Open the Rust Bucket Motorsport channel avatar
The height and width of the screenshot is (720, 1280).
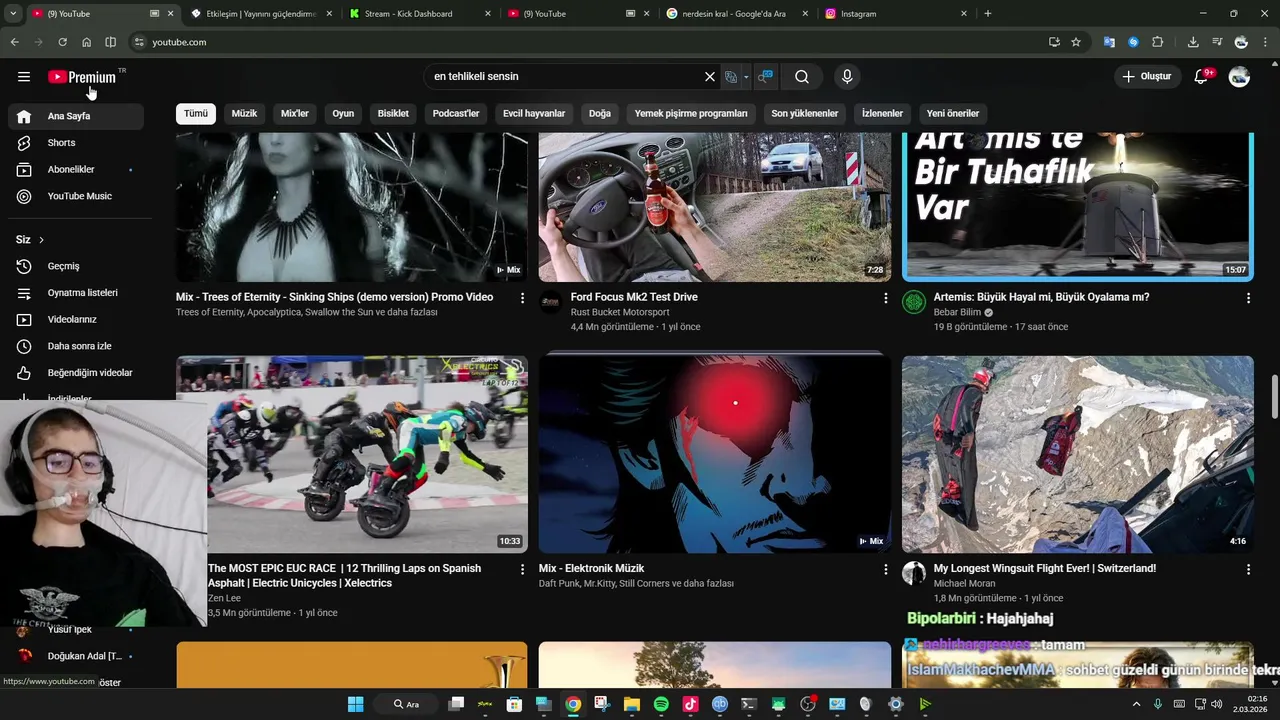coord(551,302)
